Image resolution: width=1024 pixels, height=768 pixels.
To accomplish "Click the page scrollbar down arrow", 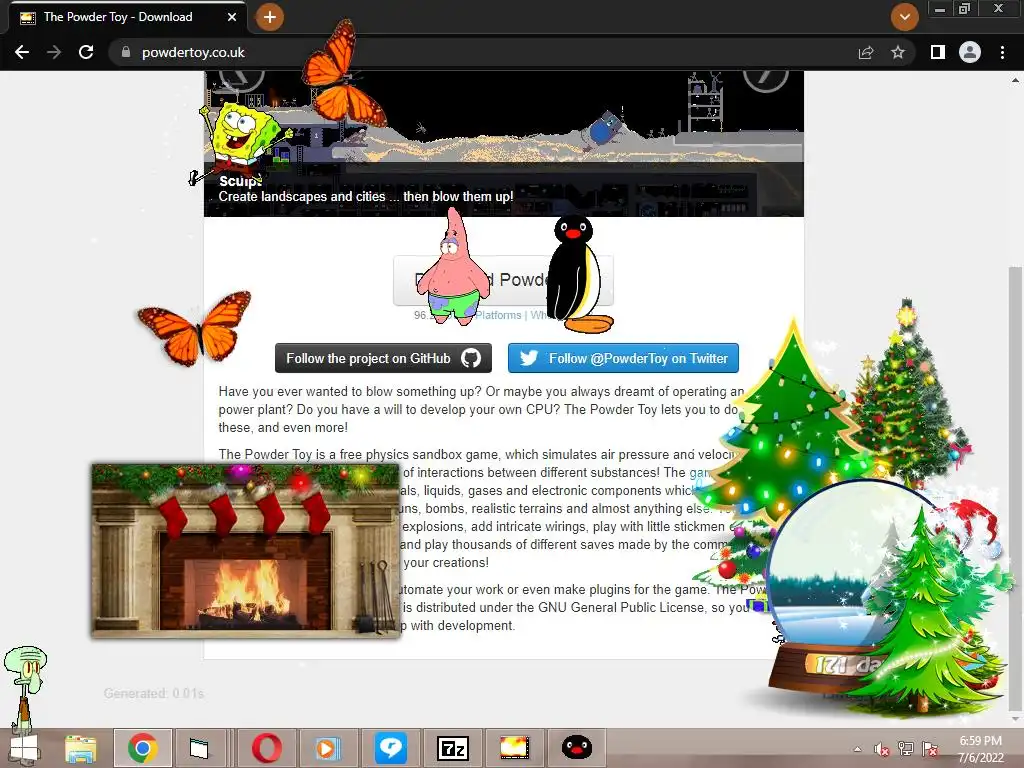I will (1015, 719).
